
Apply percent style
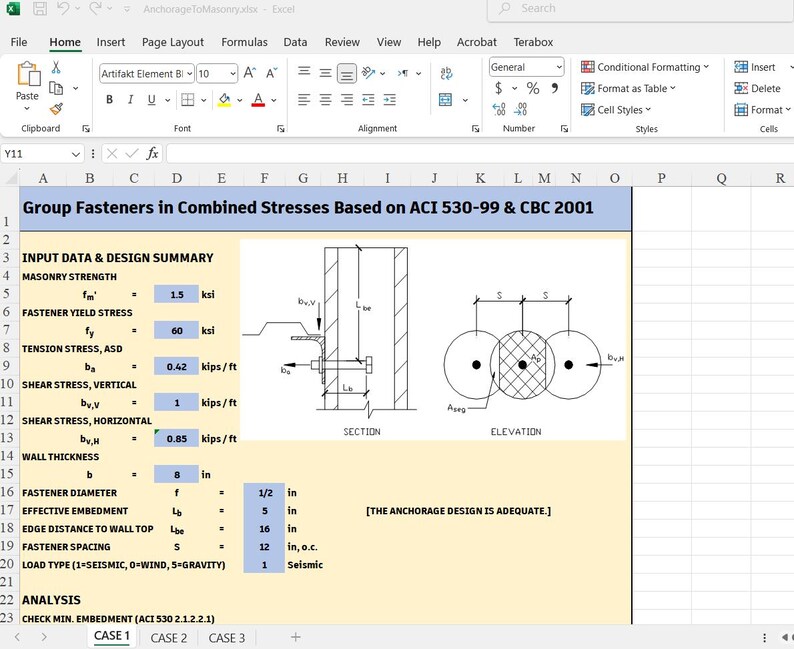(533, 89)
